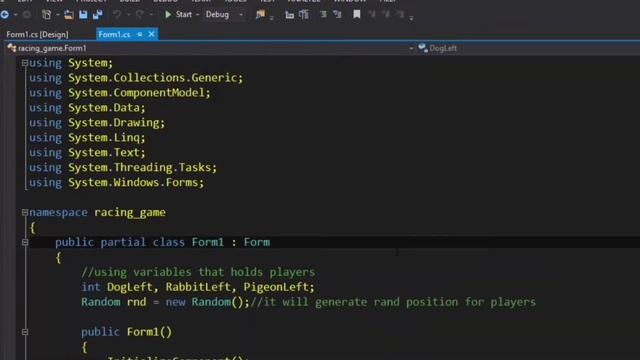Click the Find in Files icon
640x360 pixels.
coord(260,15)
